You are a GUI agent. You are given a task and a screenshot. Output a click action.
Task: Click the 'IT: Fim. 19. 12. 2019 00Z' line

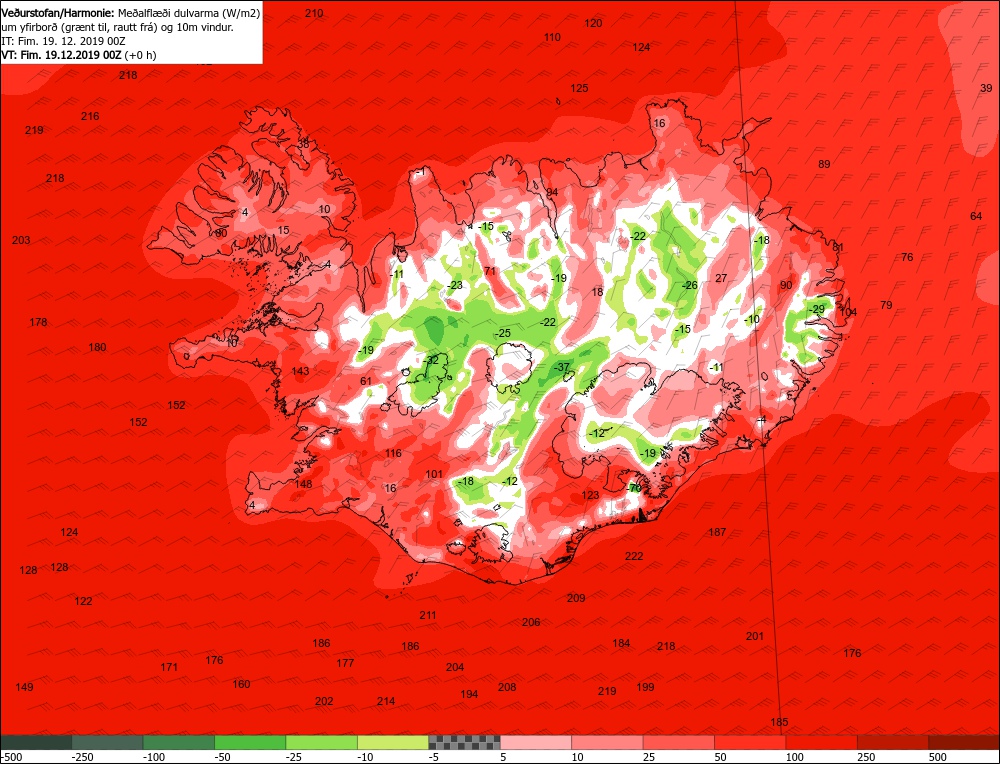(64, 41)
